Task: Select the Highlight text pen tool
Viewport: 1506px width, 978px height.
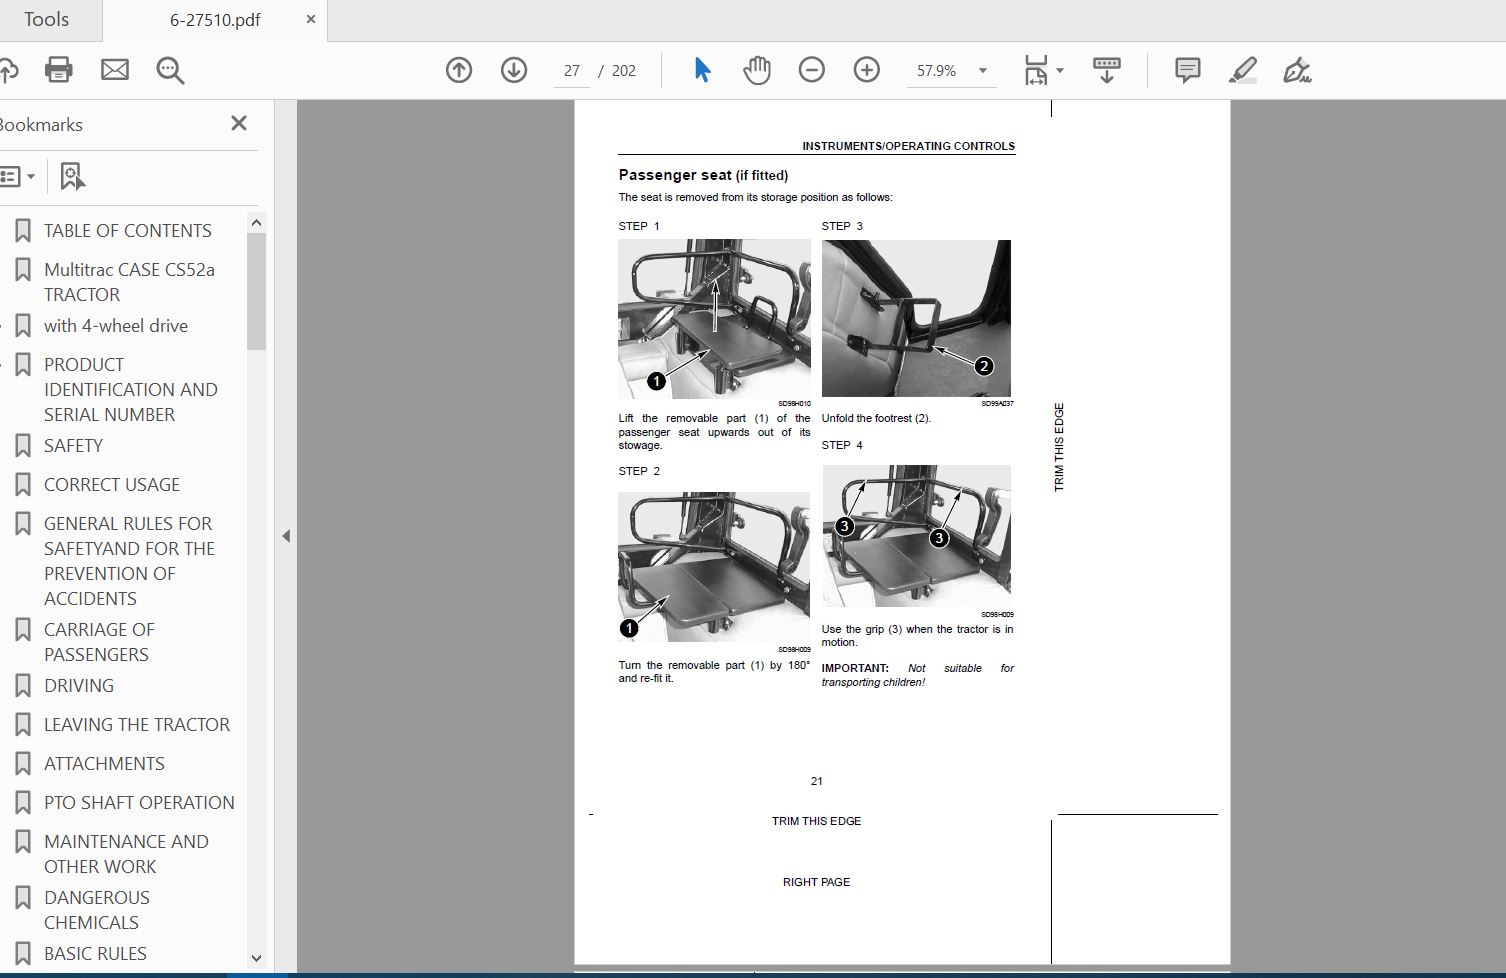Action: coord(1242,70)
